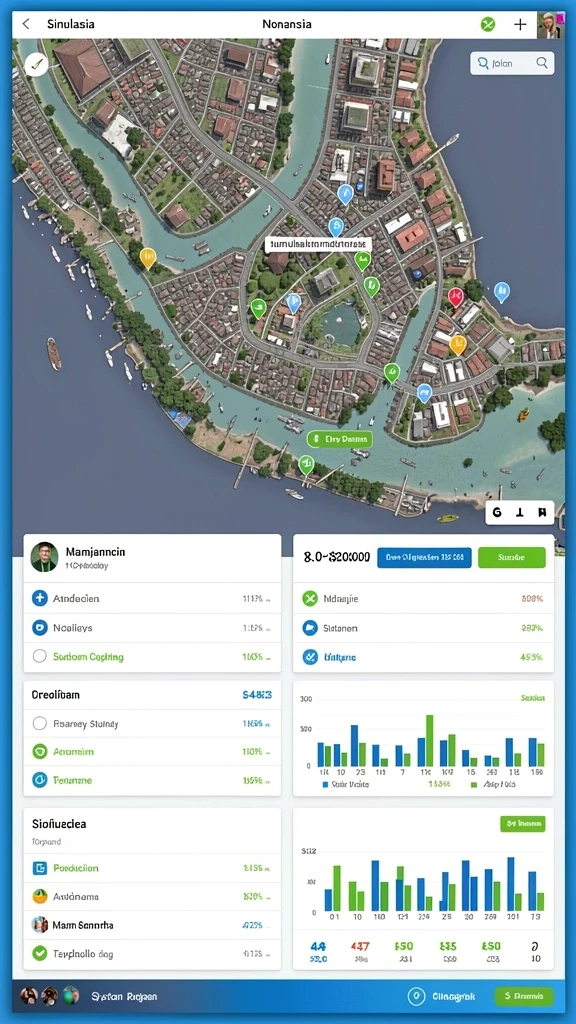Click into the map search field
576x1024 pixels.
point(512,63)
